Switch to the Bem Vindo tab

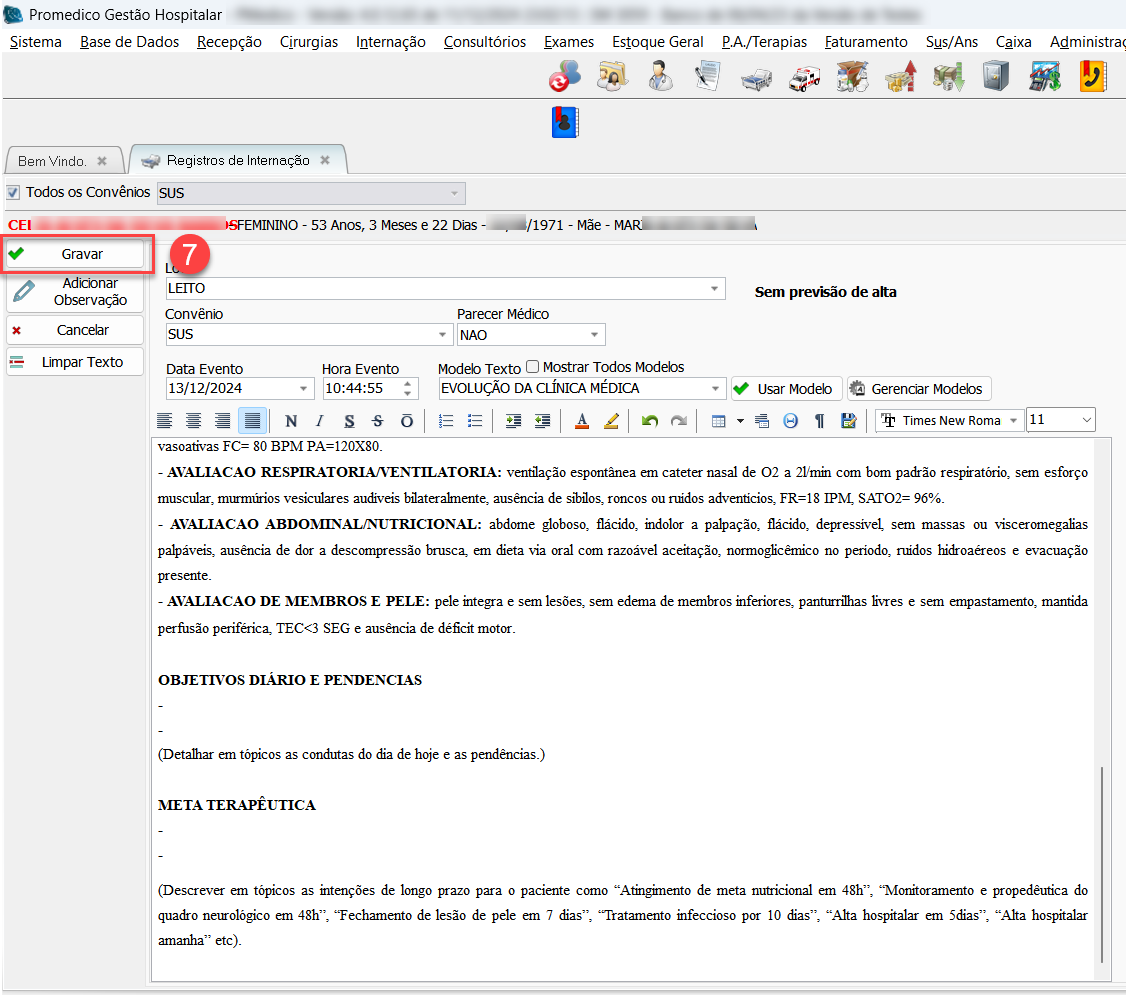point(53,160)
